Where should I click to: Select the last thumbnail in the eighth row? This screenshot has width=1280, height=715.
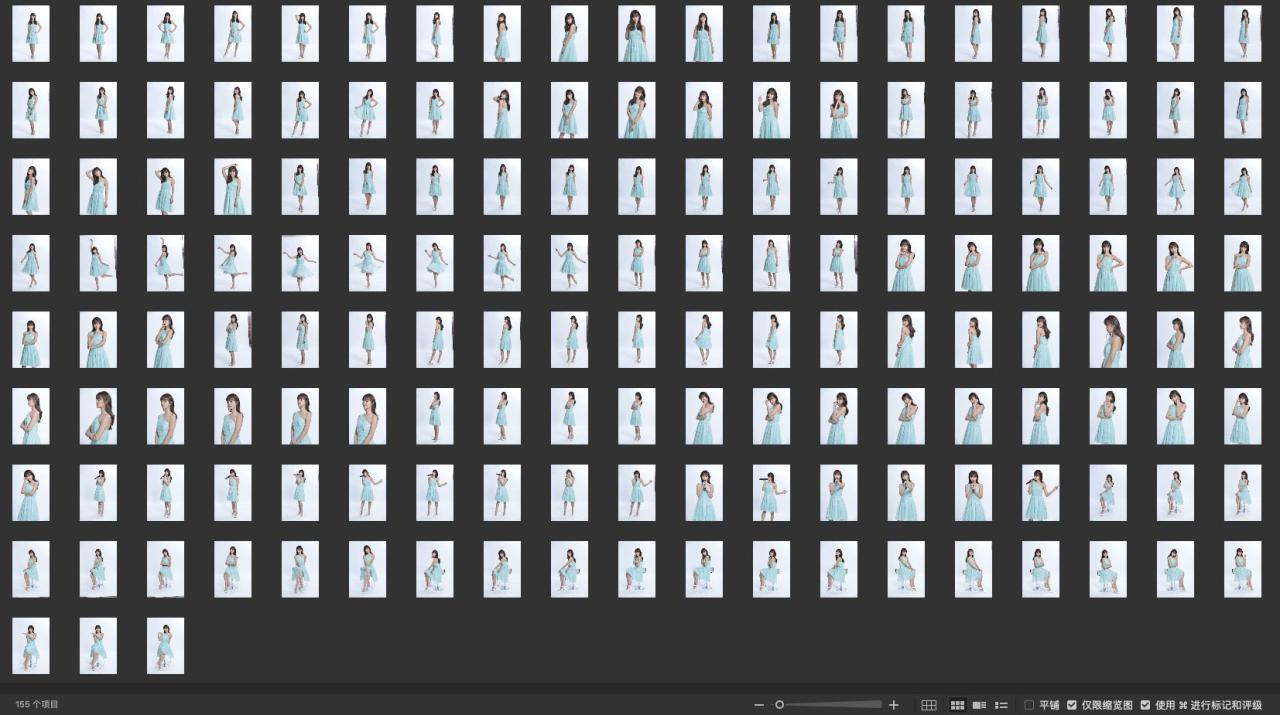(1242, 569)
